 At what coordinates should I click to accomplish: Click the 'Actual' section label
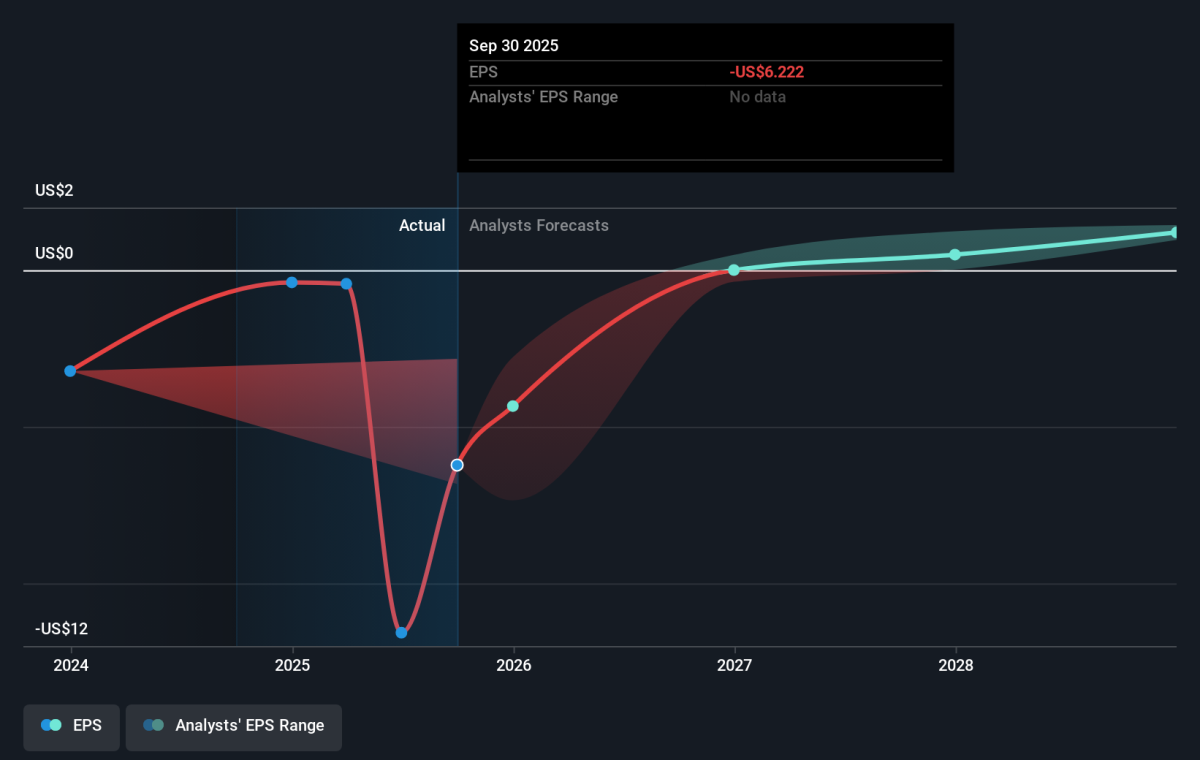point(422,226)
